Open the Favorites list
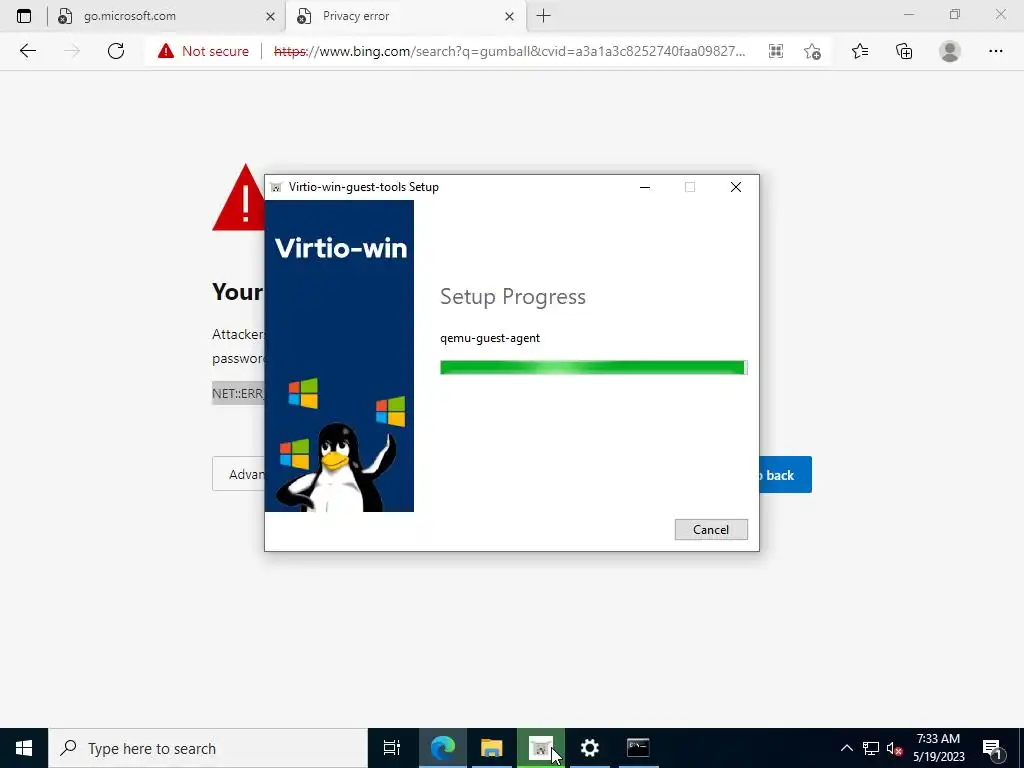 [859, 52]
